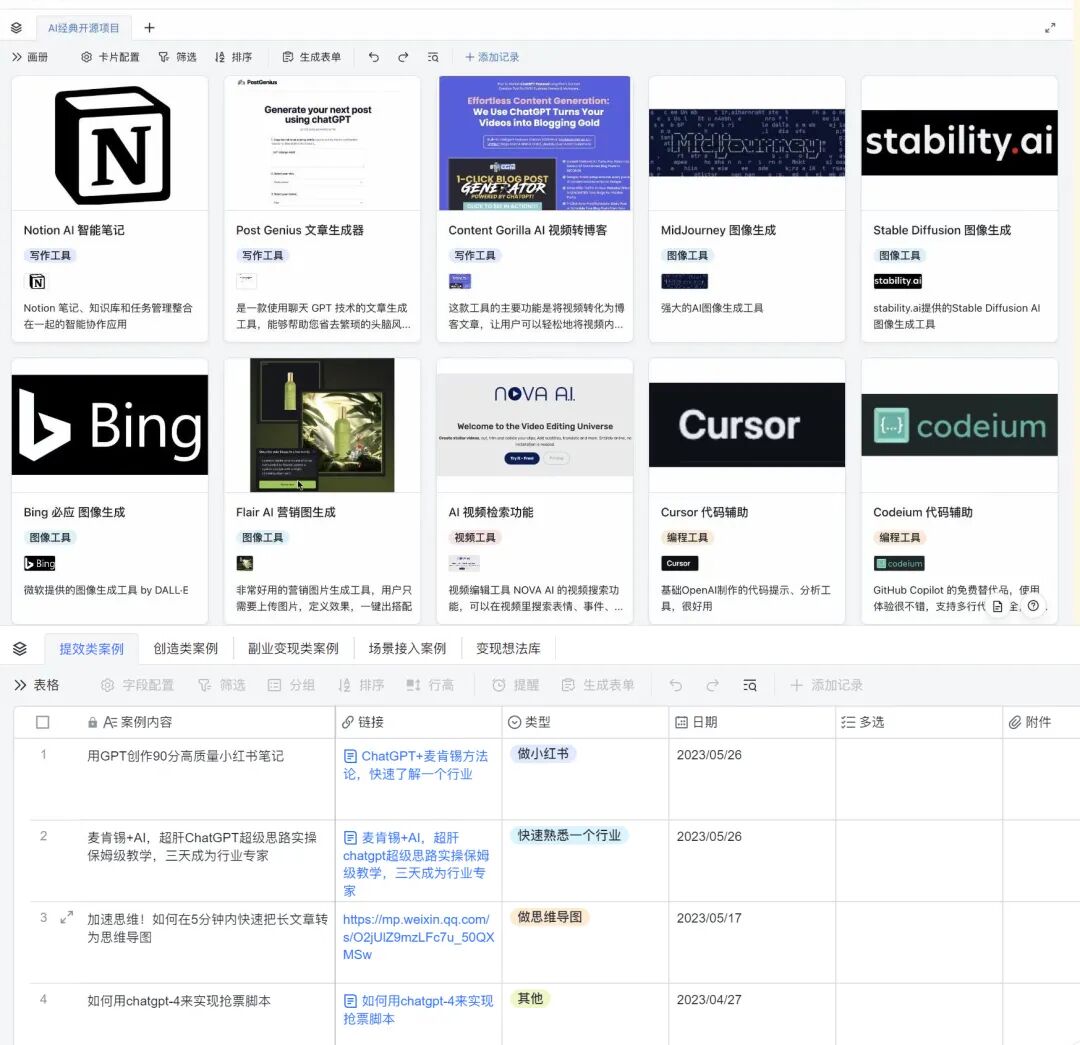Viewport: 1080px width, 1045px height.
Task: Click 行高 row height in table toolbar
Action: [x=430, y=685]
